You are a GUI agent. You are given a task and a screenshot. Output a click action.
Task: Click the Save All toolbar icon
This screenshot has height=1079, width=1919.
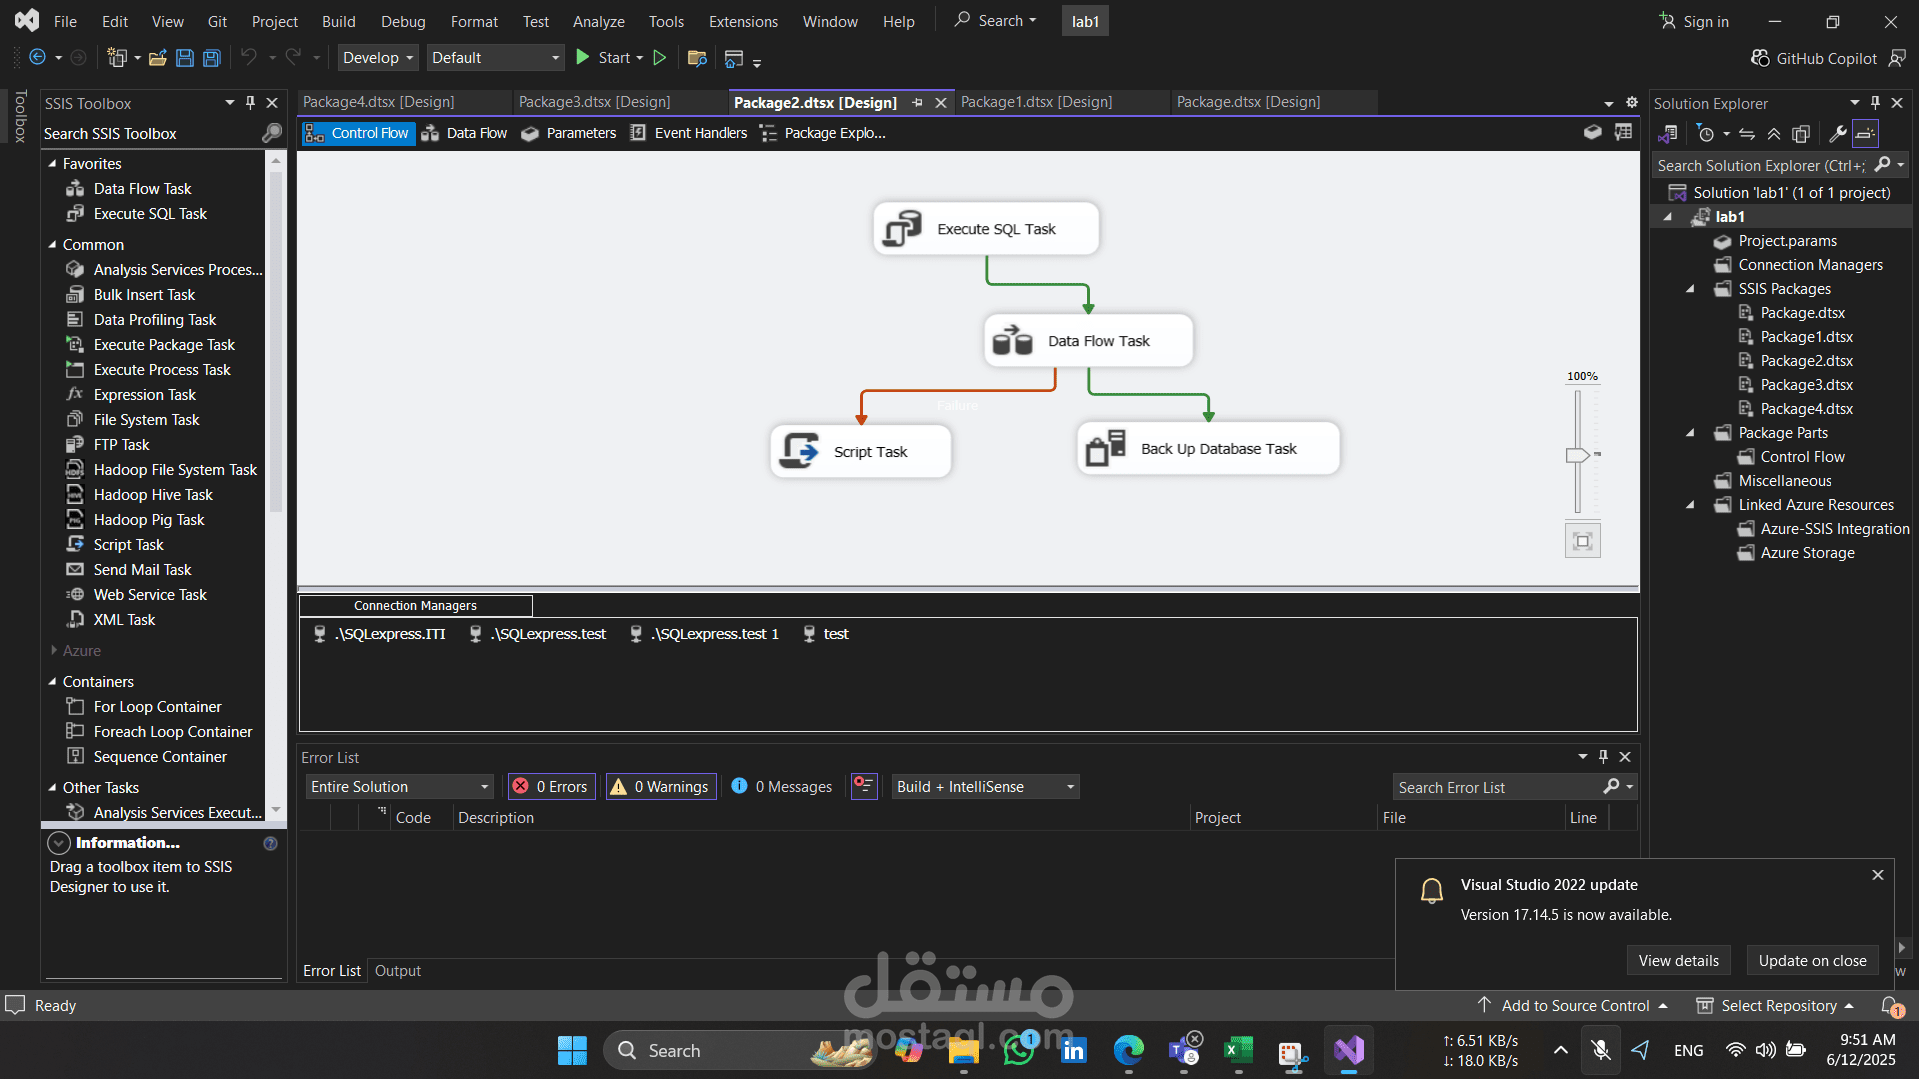[x=211, y=58]
